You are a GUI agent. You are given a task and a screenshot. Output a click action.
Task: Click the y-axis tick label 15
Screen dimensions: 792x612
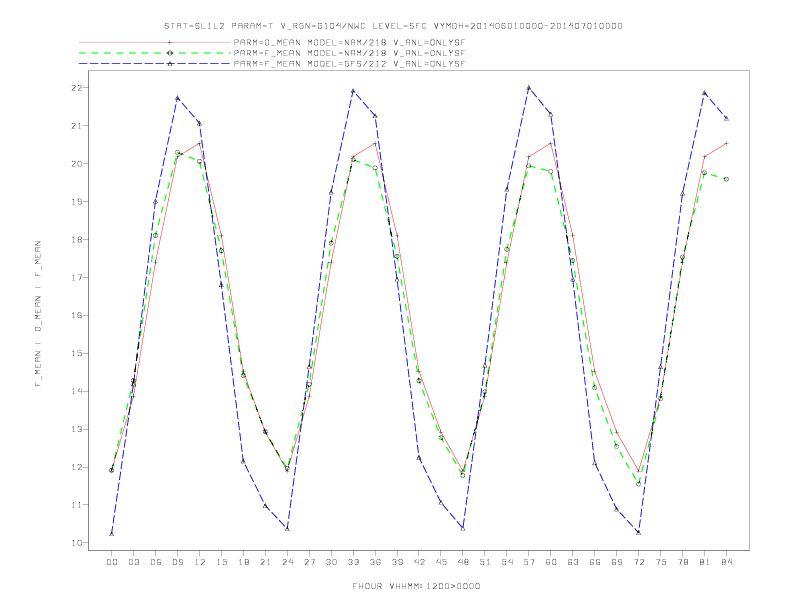pos(77,353)
